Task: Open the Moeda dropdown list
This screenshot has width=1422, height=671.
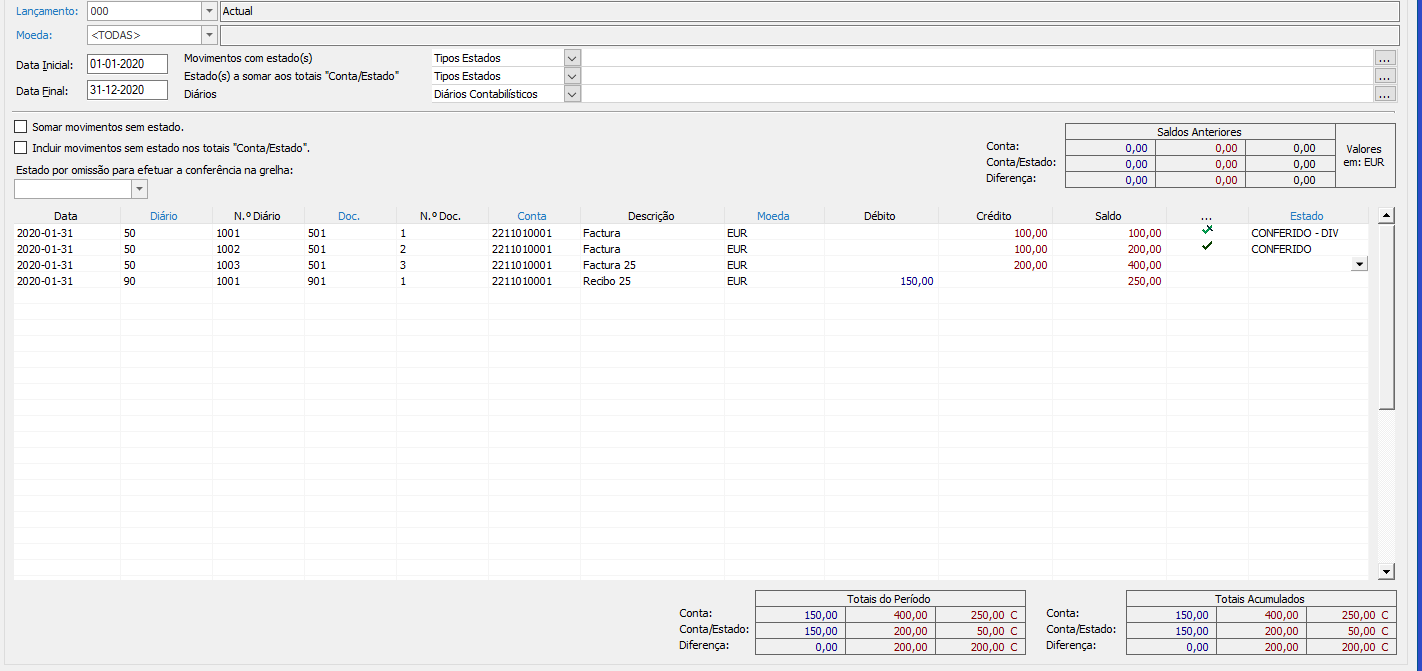Action: click(209, 36)
